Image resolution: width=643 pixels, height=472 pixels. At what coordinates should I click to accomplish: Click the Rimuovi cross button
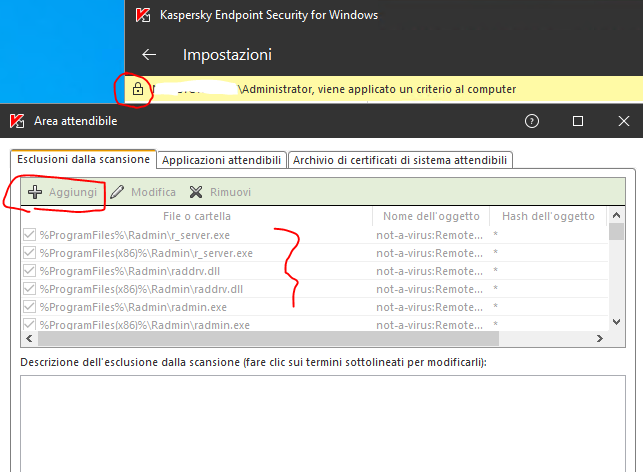[x=220, y=192]
